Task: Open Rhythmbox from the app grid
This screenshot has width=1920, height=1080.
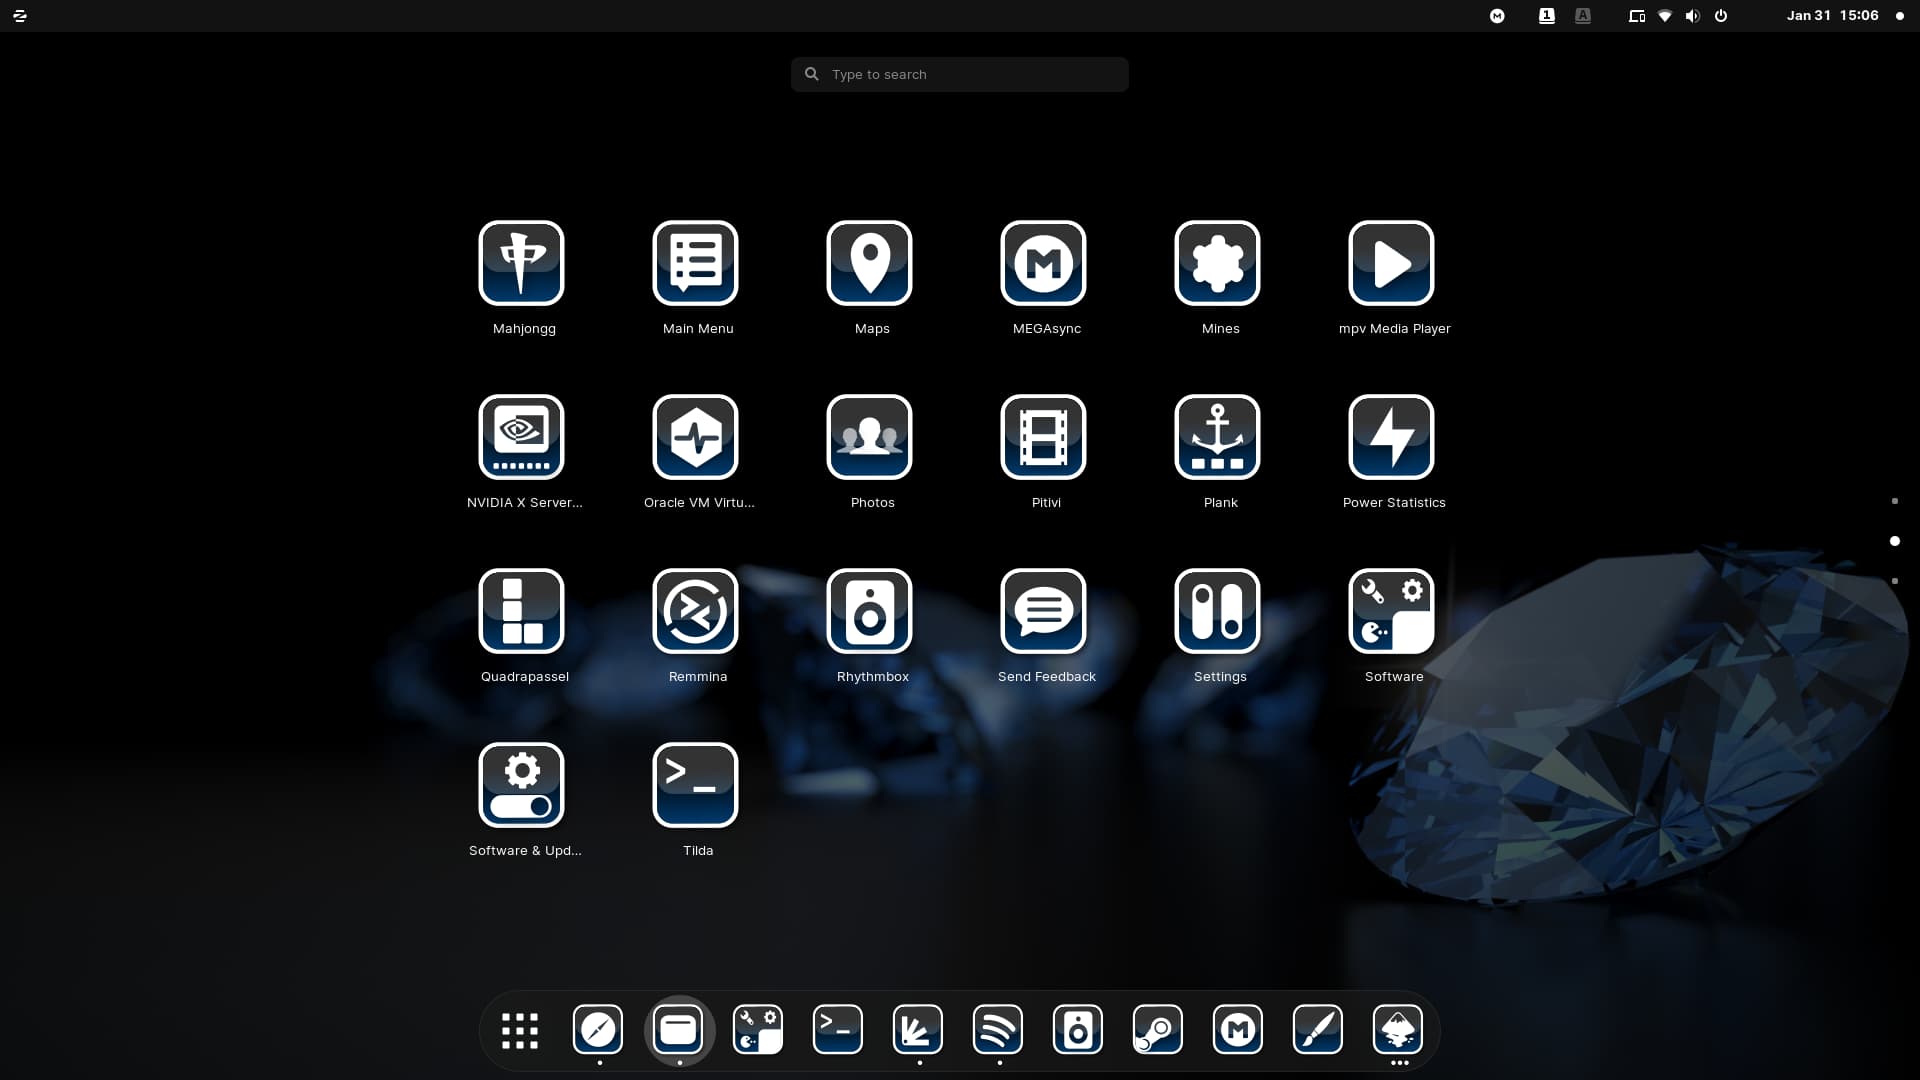Action: pos(870,611)
